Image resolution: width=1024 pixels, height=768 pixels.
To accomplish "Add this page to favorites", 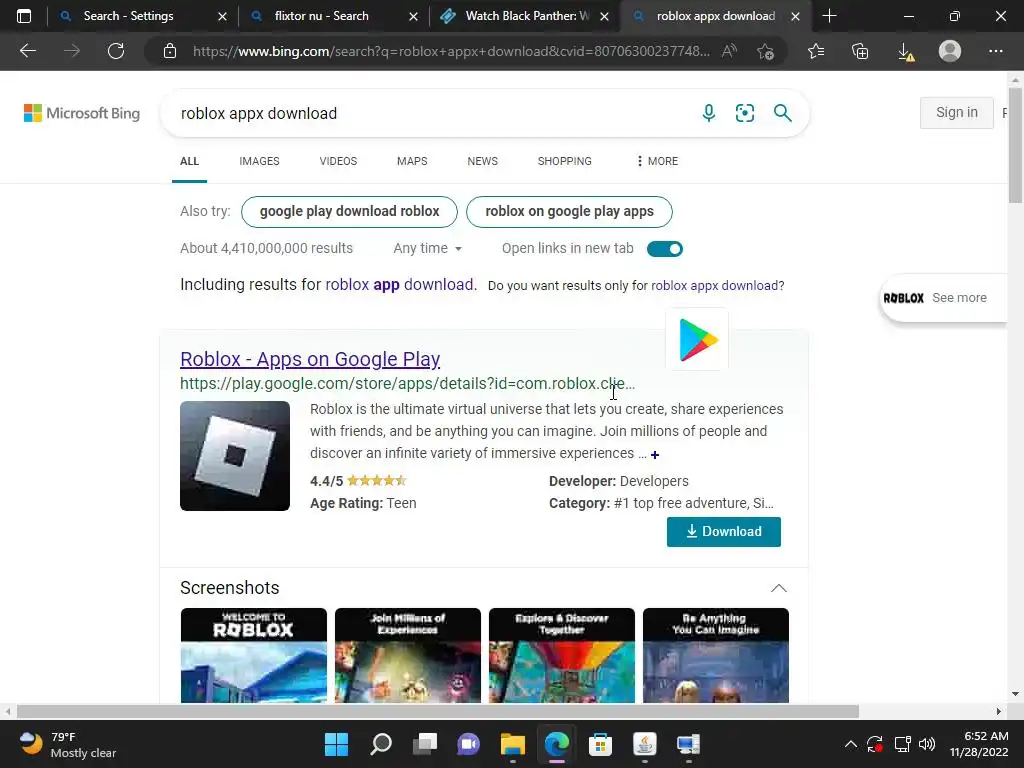I will [x=765, y=51].
